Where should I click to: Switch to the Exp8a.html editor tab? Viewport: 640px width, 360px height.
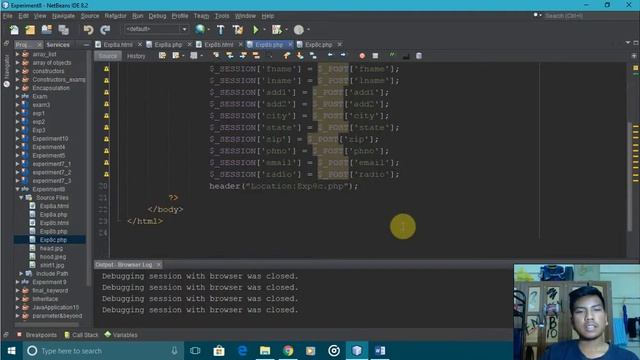(x=118, y=44)
